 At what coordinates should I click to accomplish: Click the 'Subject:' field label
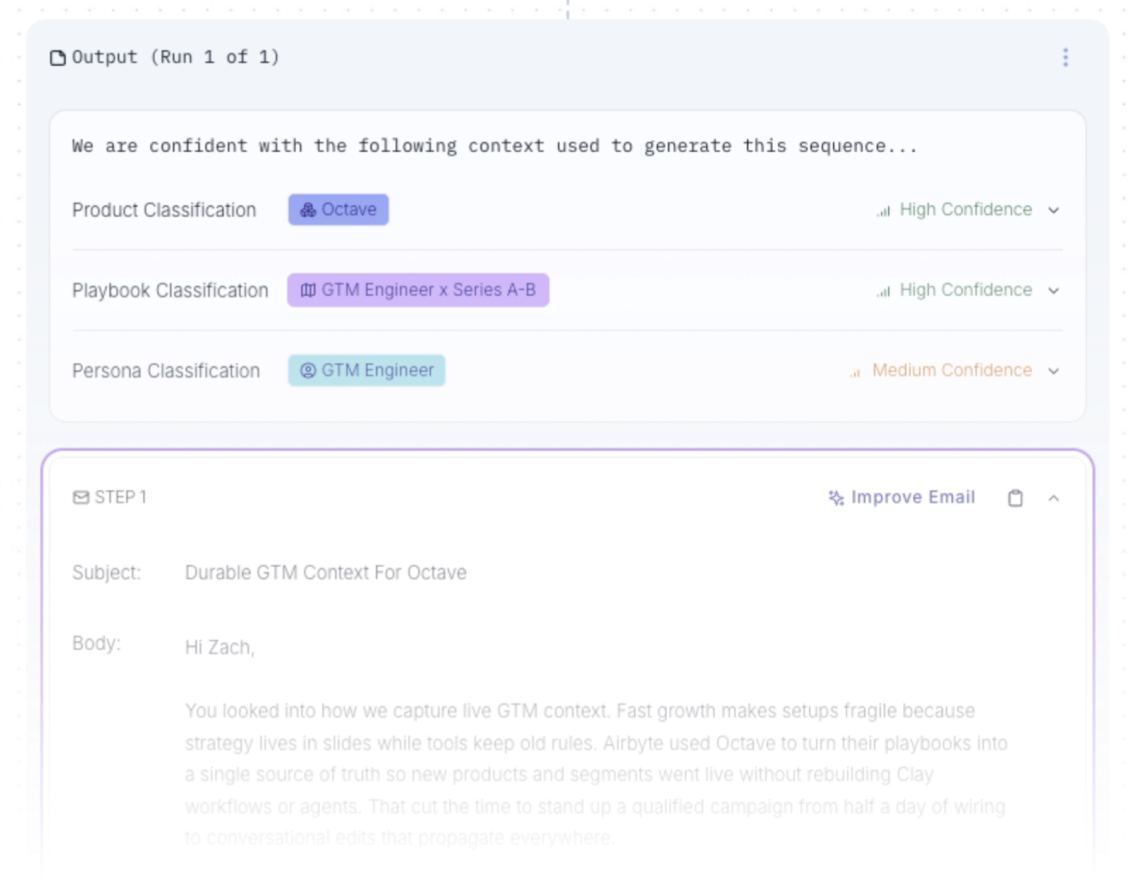click(x=106, y=573)
